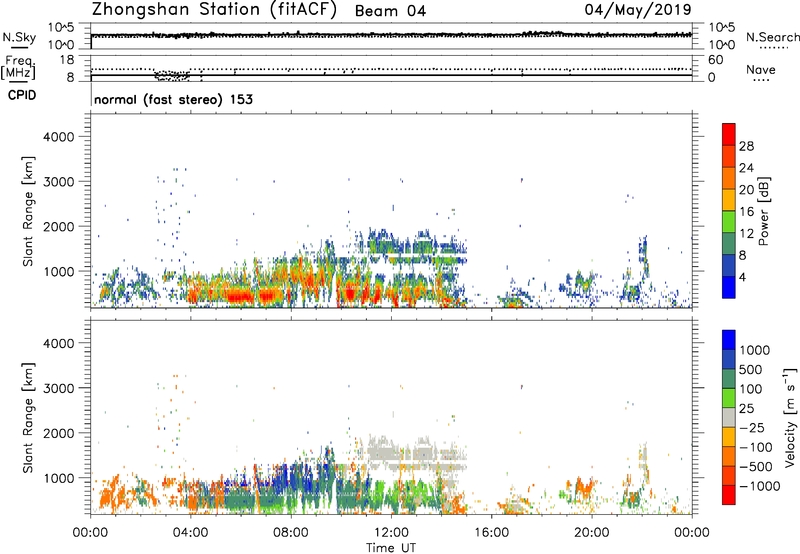Click the '18' frequency axis tick label

click(x=67, y=60)
